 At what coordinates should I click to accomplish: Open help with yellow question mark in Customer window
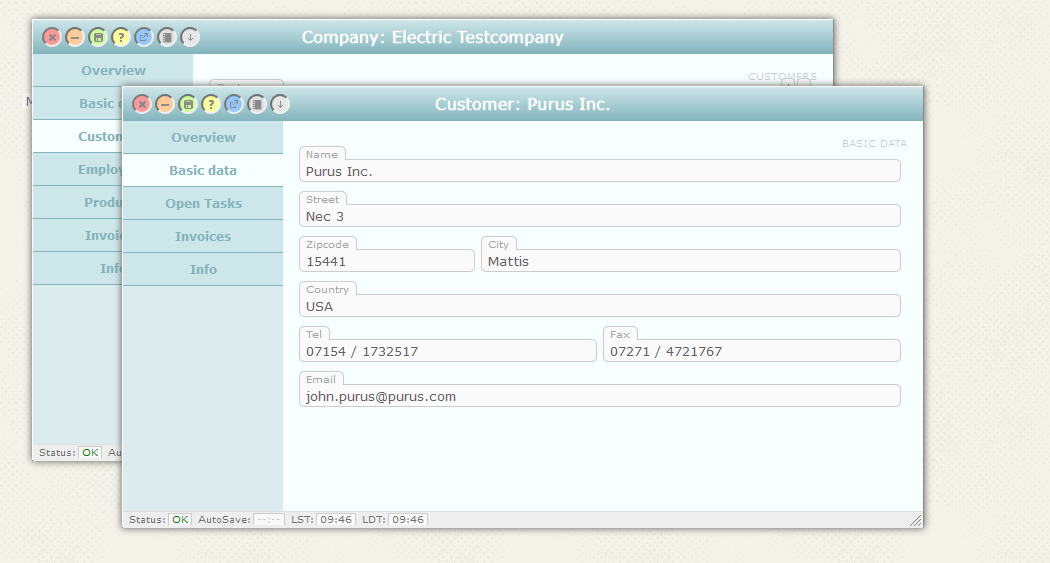(x=211, y=104)
